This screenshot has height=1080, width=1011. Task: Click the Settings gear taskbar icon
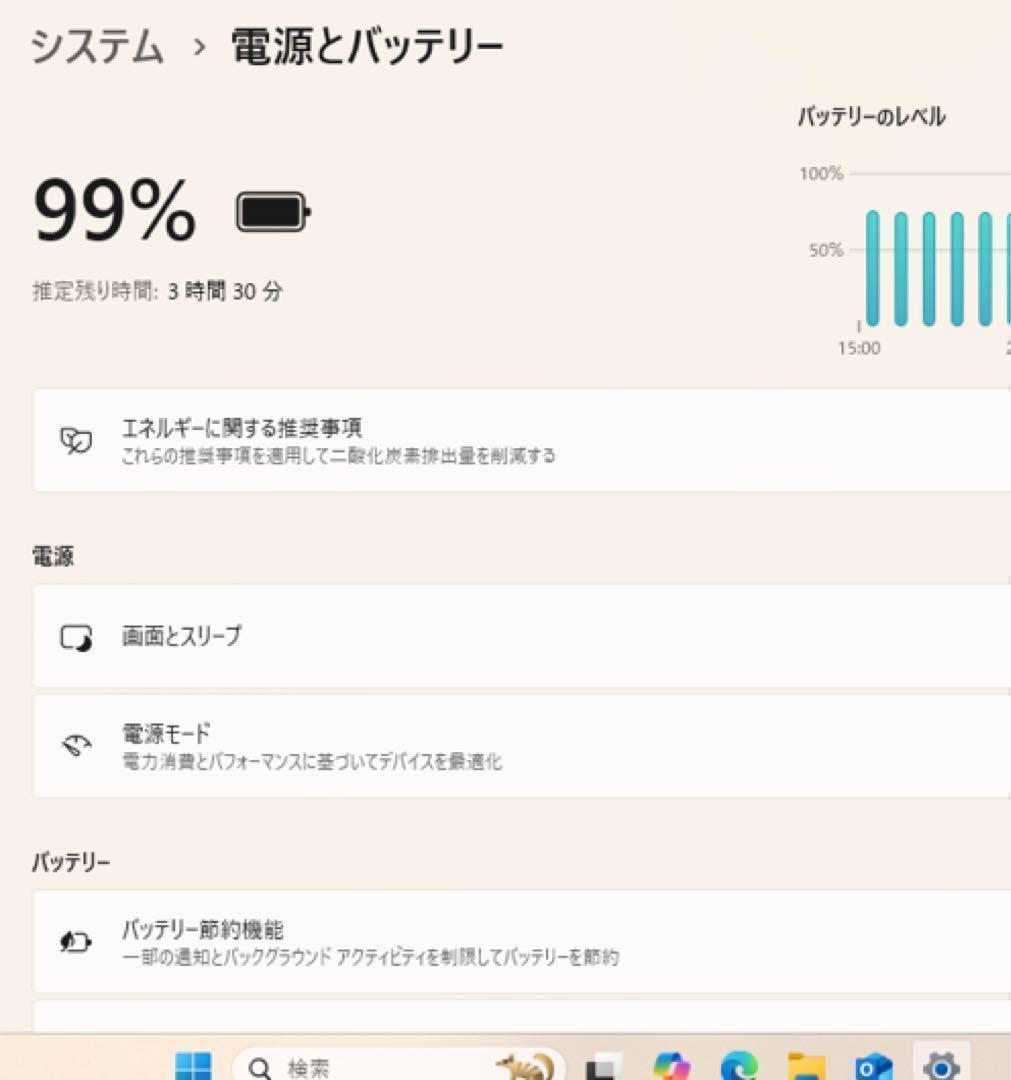[941, 1066]
